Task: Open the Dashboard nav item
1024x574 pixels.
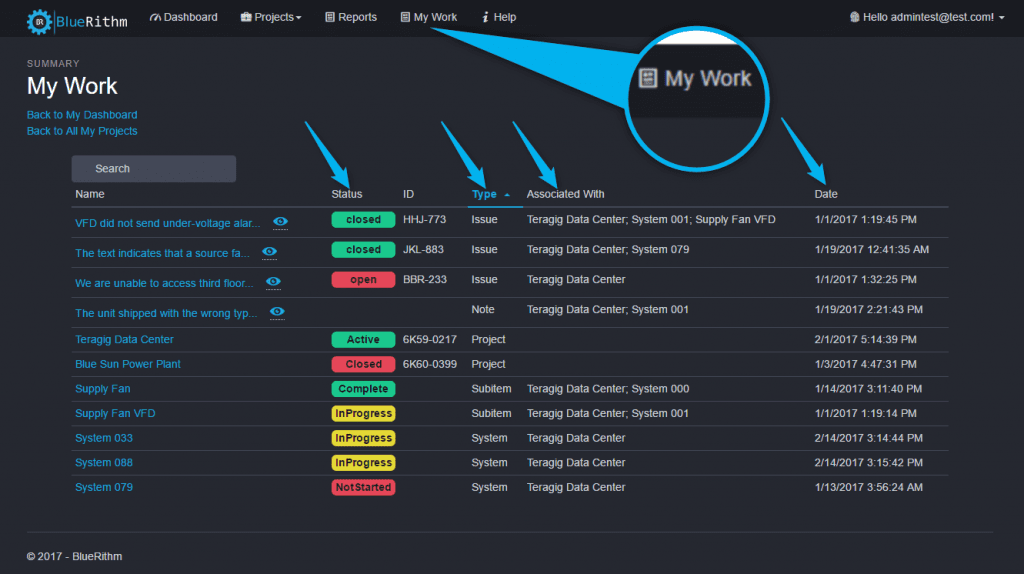Action: click(x=184, y=17)
